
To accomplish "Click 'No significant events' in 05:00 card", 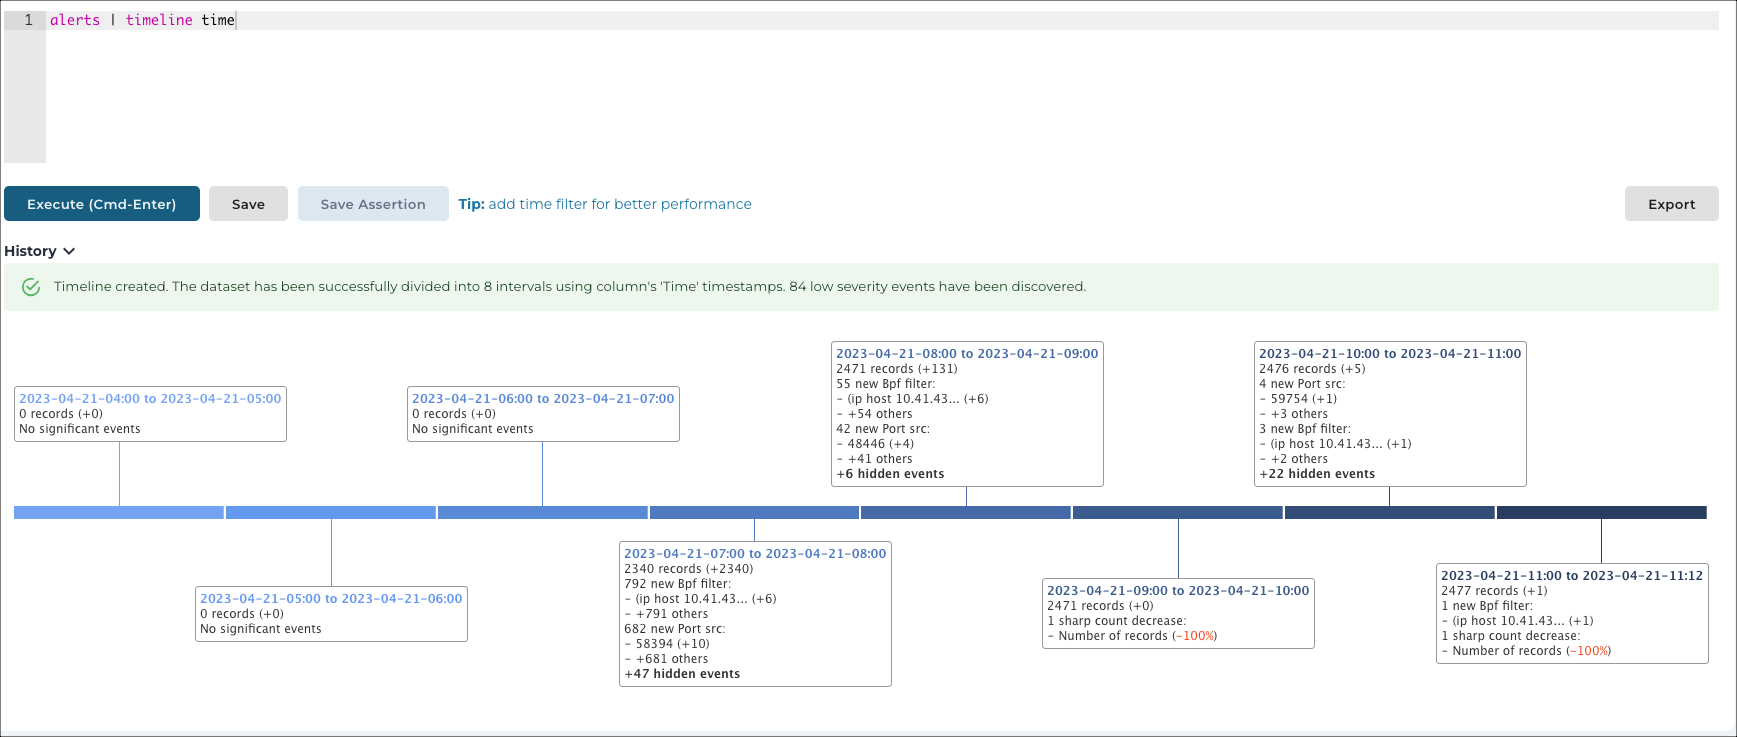I will tap(261, 629).
